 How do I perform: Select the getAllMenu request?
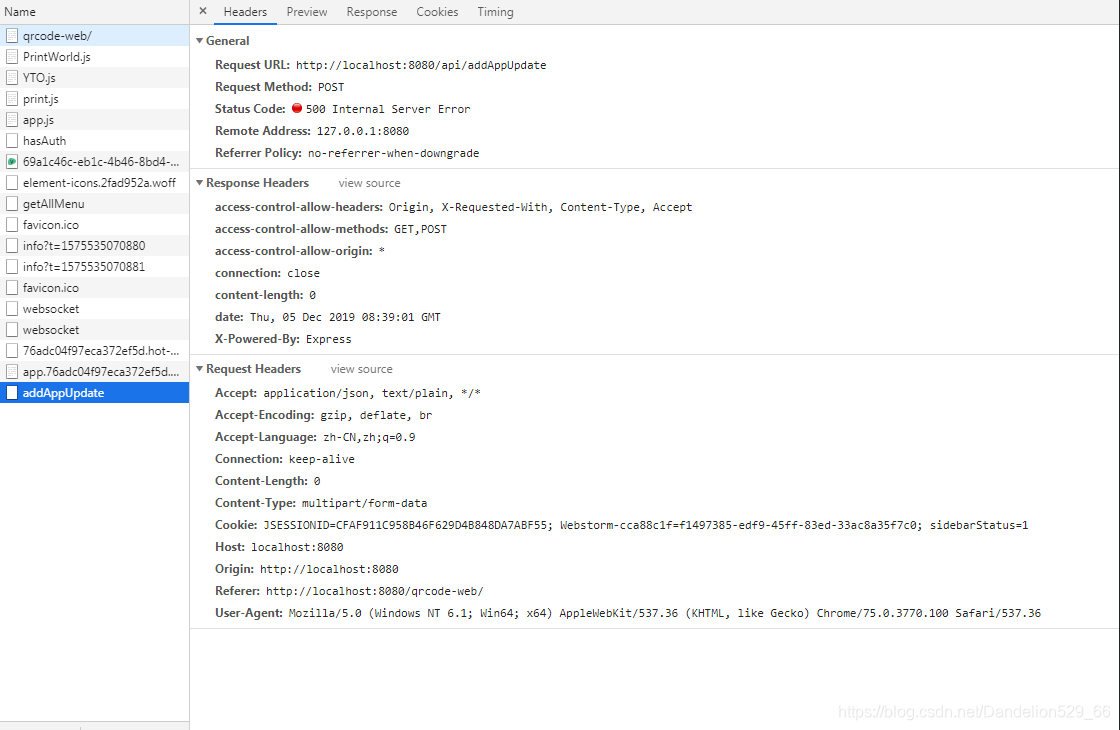(x=94, y=204)
